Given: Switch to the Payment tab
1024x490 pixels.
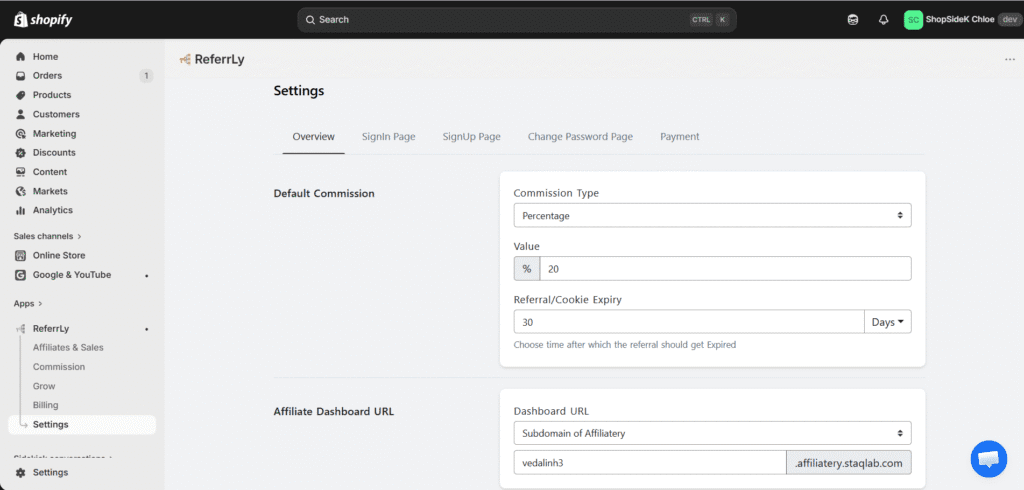Looking at the screenshot, I should click(679, 137).
